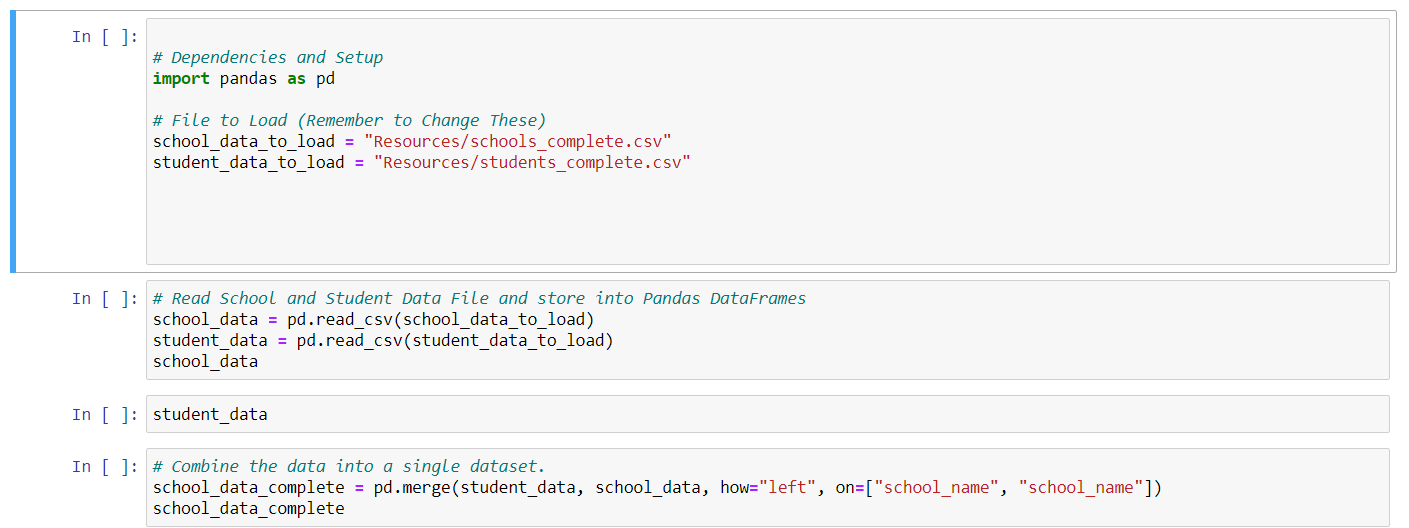Viewport: 1409px width, 528px height.
Task: Click the In [ ] prompt of the first cell
Action: pos(105,36)
